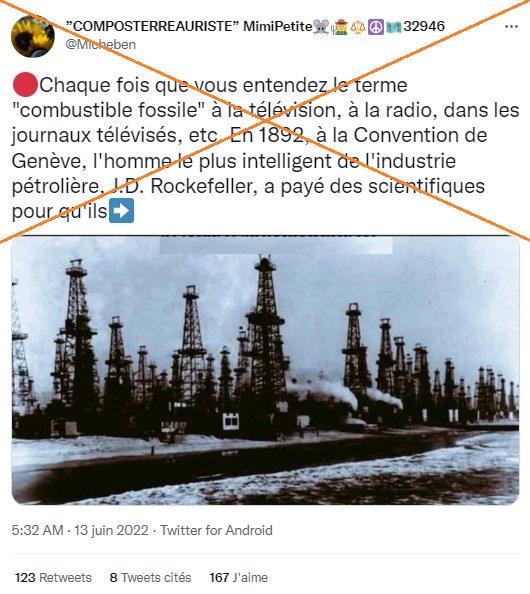The width and height of the screenshot is (530, 594).
Task: Open the COMPOSTERREAURISTE MimiPetite display name
Action: pyautogui.click(x=189, y=27)
